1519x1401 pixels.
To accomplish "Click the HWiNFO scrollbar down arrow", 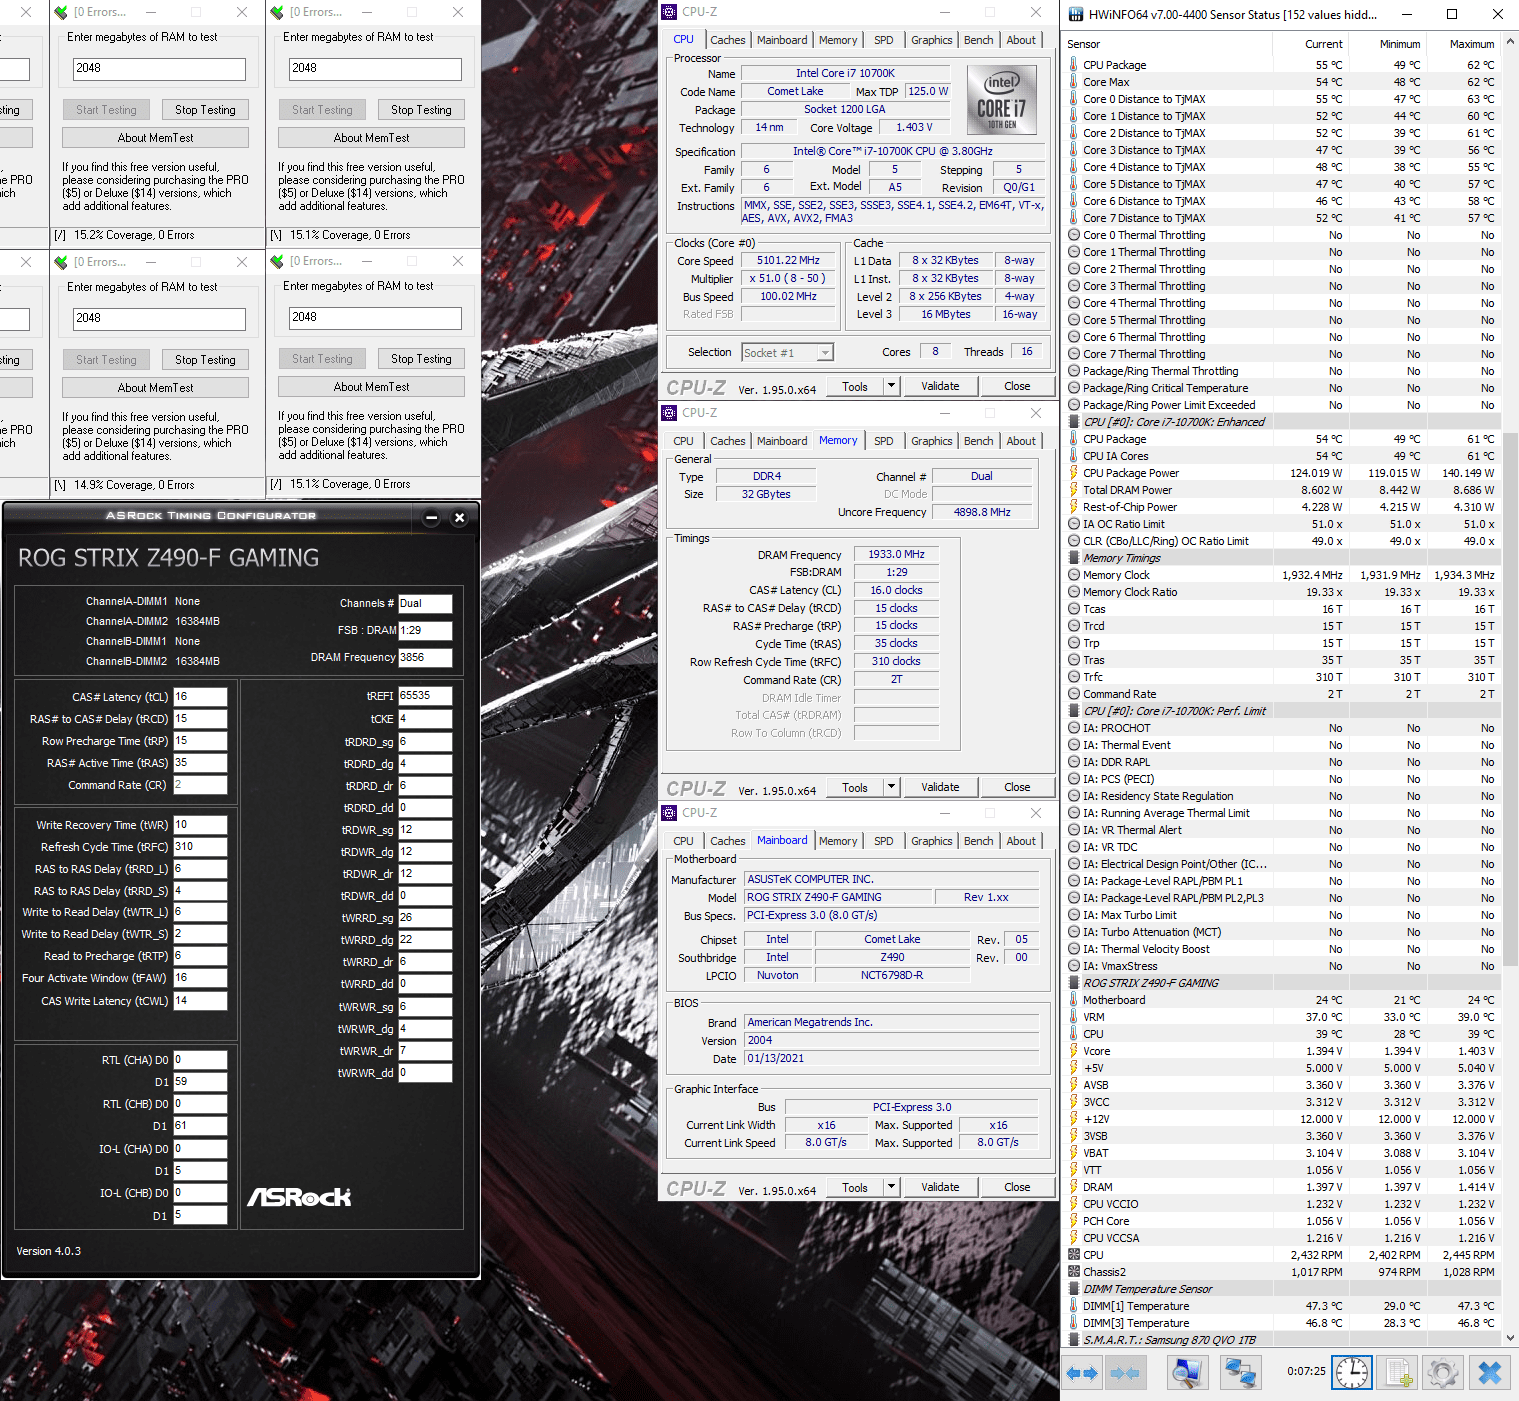I will tap(1510, 1337).
